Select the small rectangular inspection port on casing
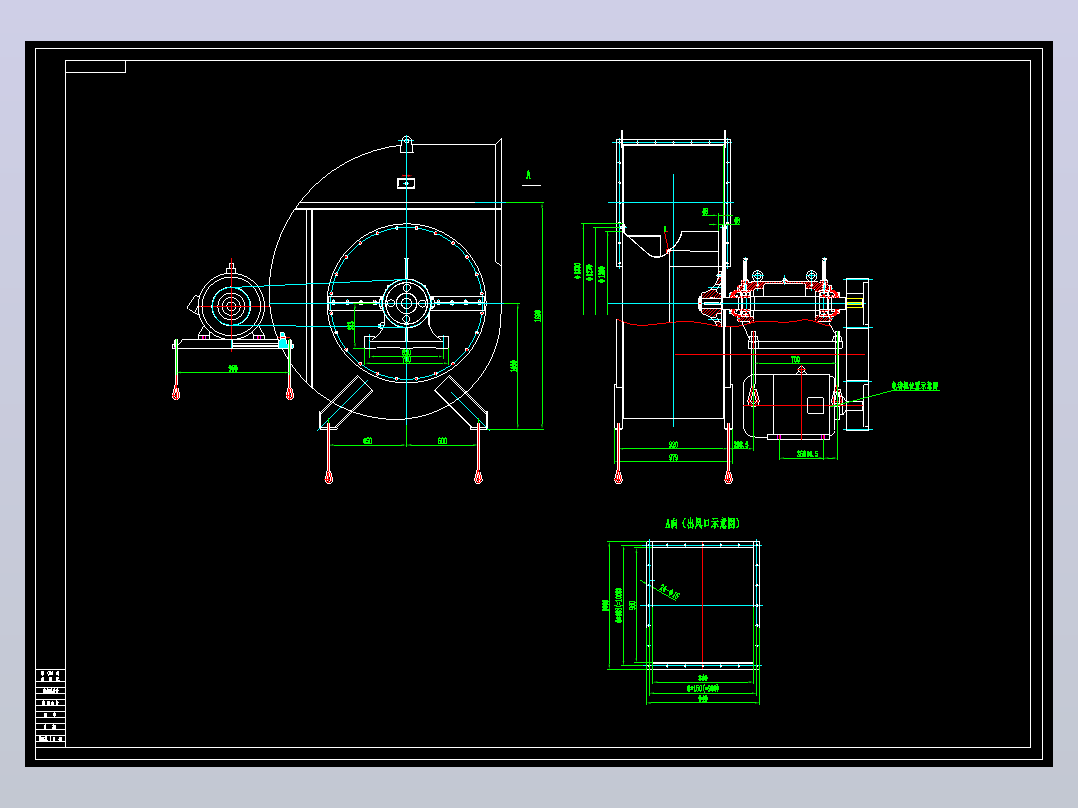This screenshot has height=808, width=1078. 406,183
